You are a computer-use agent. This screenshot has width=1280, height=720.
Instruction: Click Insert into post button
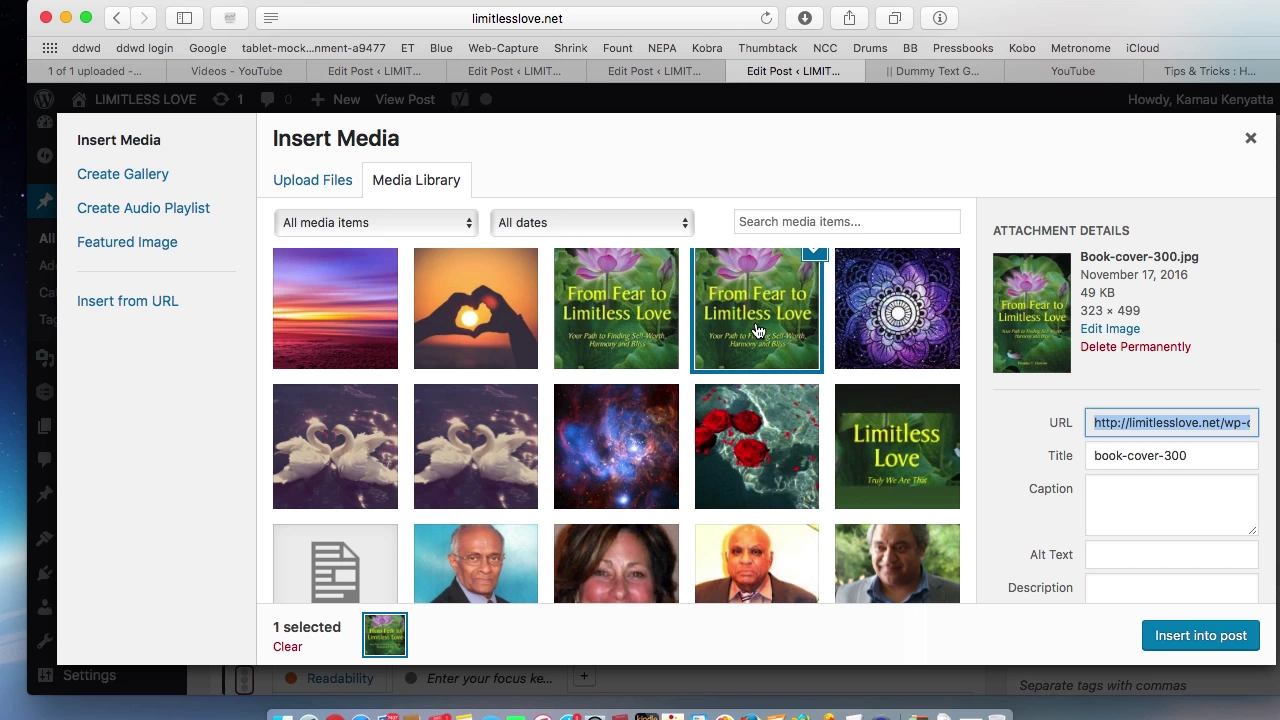coord(1200,636)
